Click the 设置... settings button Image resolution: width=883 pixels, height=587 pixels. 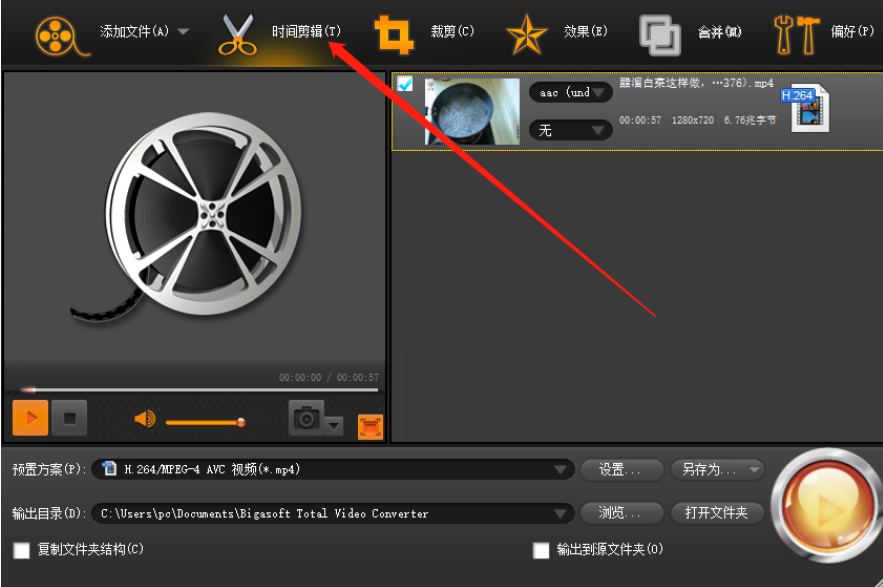[622, 469]
